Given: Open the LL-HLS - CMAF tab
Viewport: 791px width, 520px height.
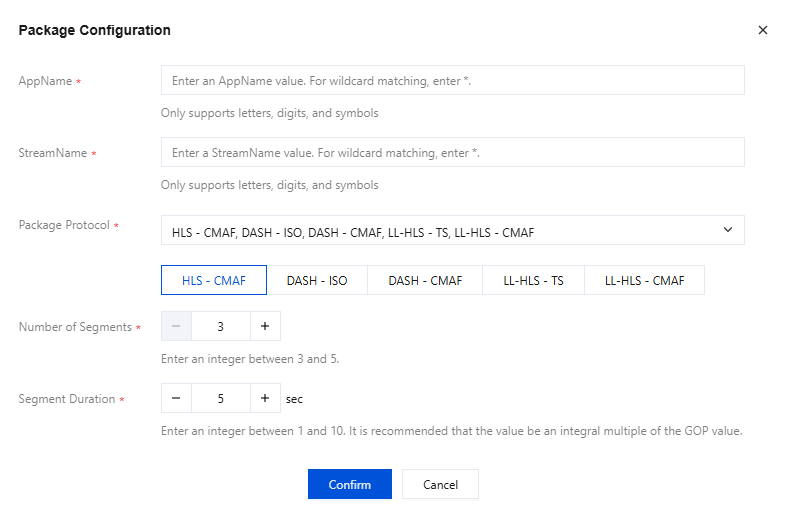Looking at the screenshot, I should click(644, 280).
